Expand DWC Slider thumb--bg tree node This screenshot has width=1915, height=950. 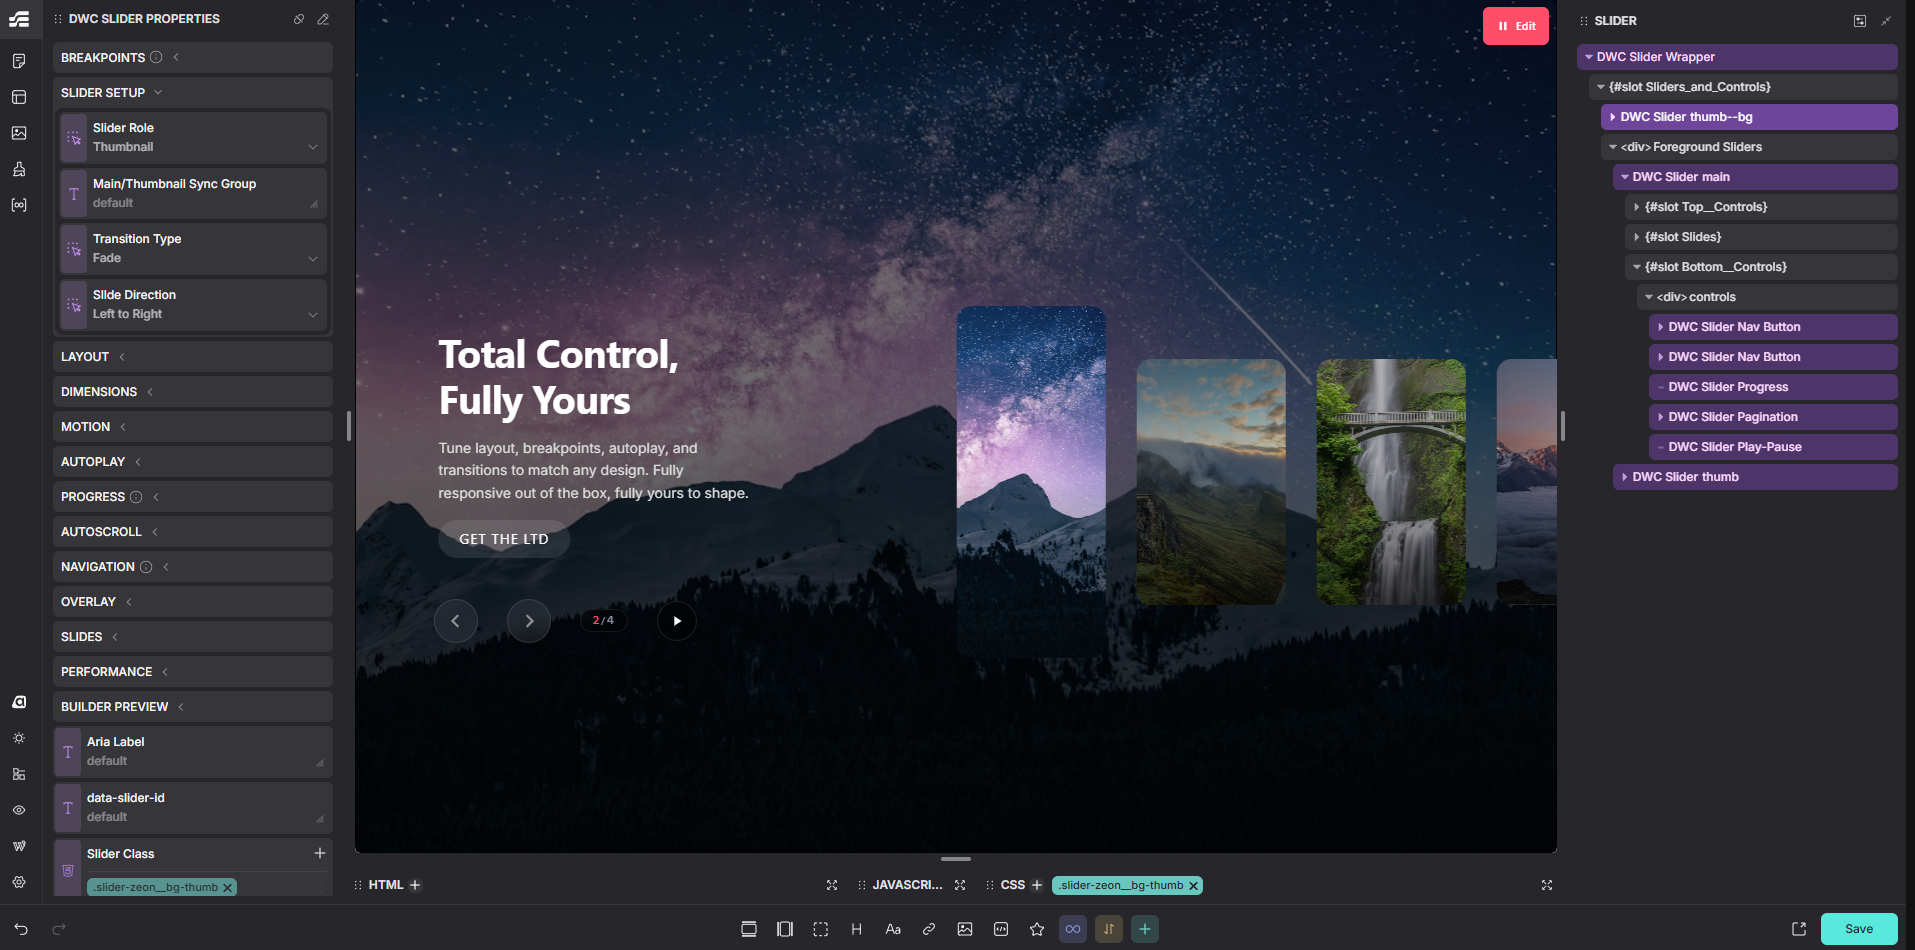coord(1613,117)
